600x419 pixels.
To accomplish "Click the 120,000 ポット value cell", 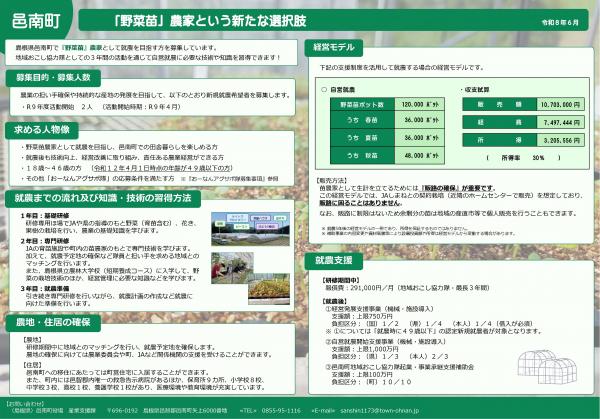I will [x=420, y=104].
